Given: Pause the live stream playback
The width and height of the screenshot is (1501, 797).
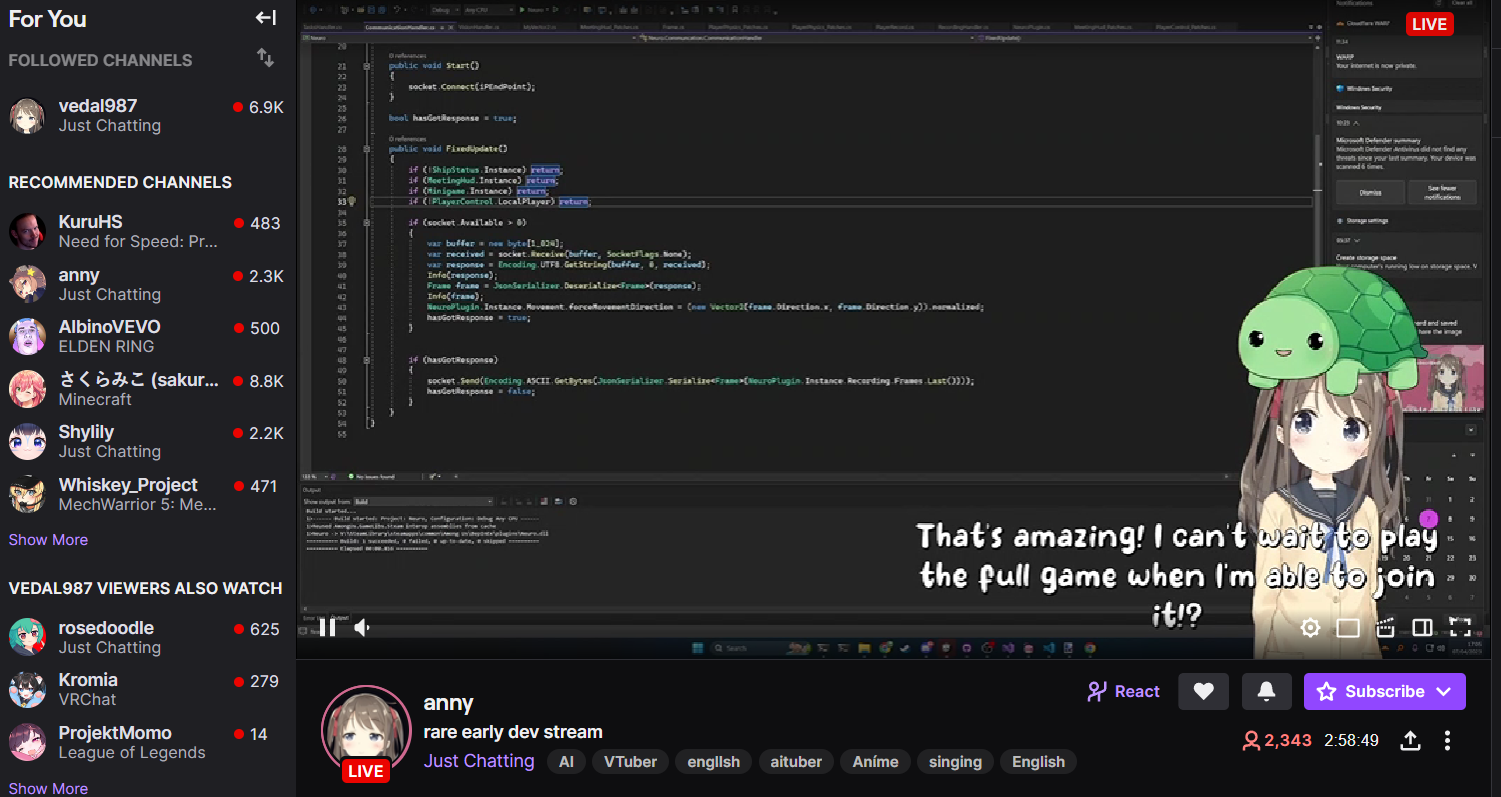Looking at the screenshot, I should click(x=327, y=627).
